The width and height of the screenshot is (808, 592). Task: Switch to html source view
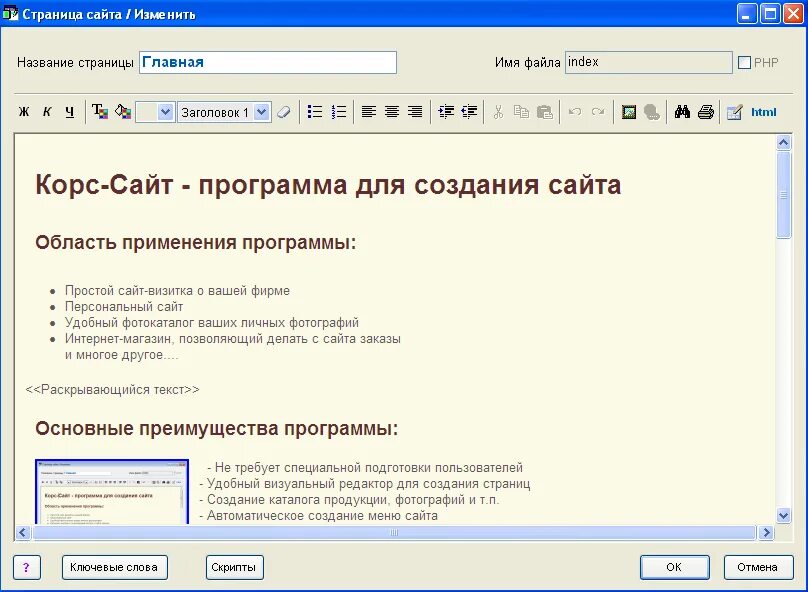764,112
